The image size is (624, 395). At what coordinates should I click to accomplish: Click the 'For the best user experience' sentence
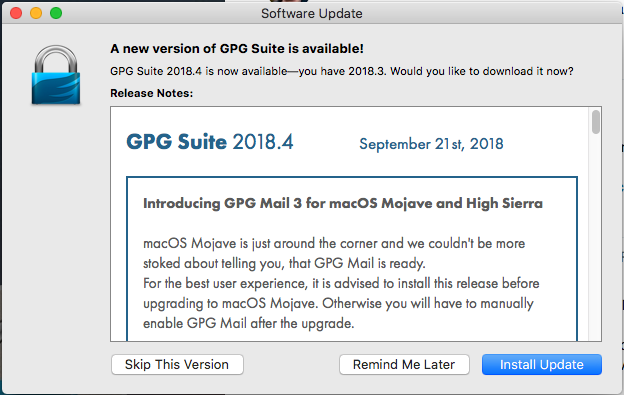tap(341, 284)
